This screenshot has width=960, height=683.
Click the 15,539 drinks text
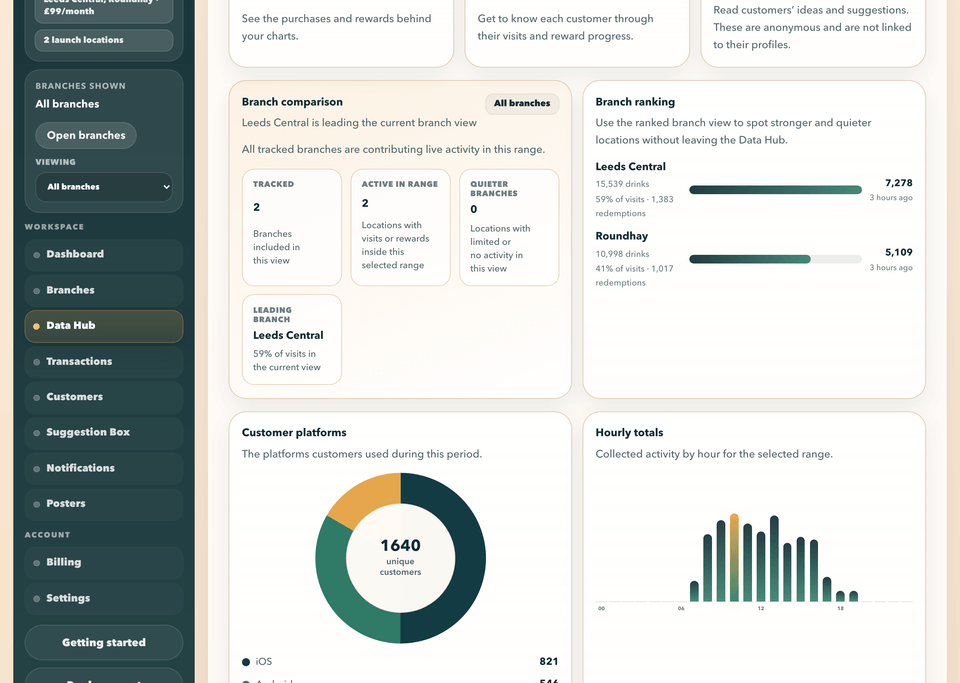point(623,184)
